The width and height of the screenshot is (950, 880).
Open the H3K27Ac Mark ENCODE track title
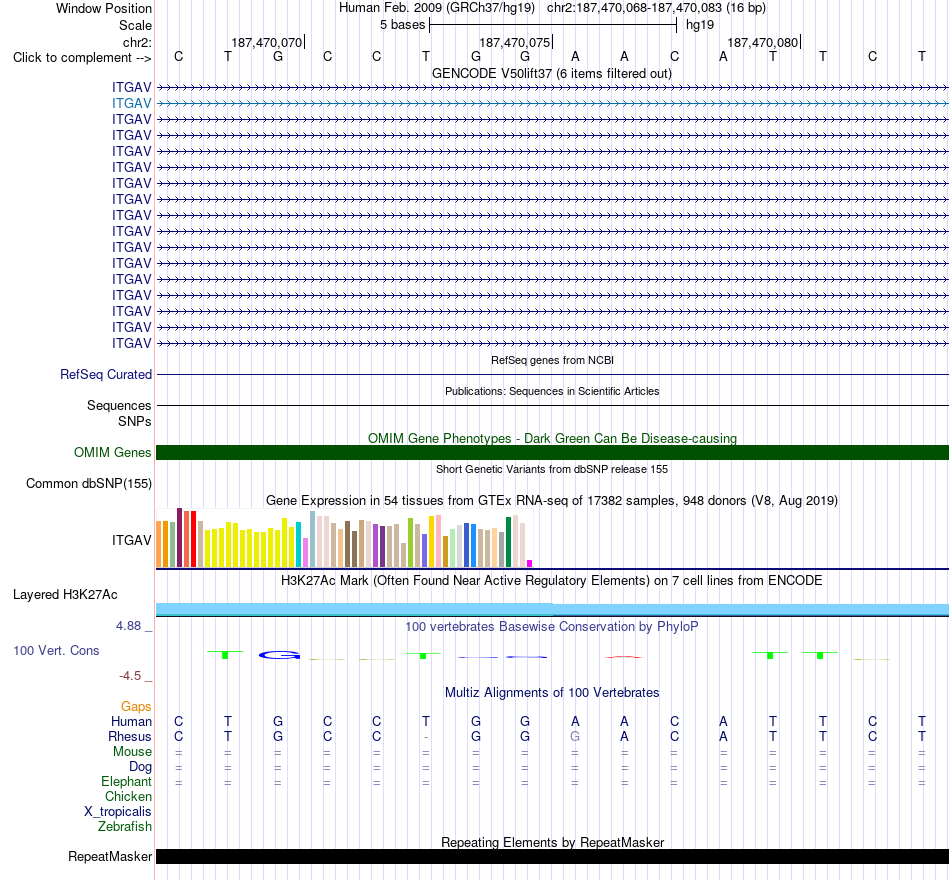point(551,581)
